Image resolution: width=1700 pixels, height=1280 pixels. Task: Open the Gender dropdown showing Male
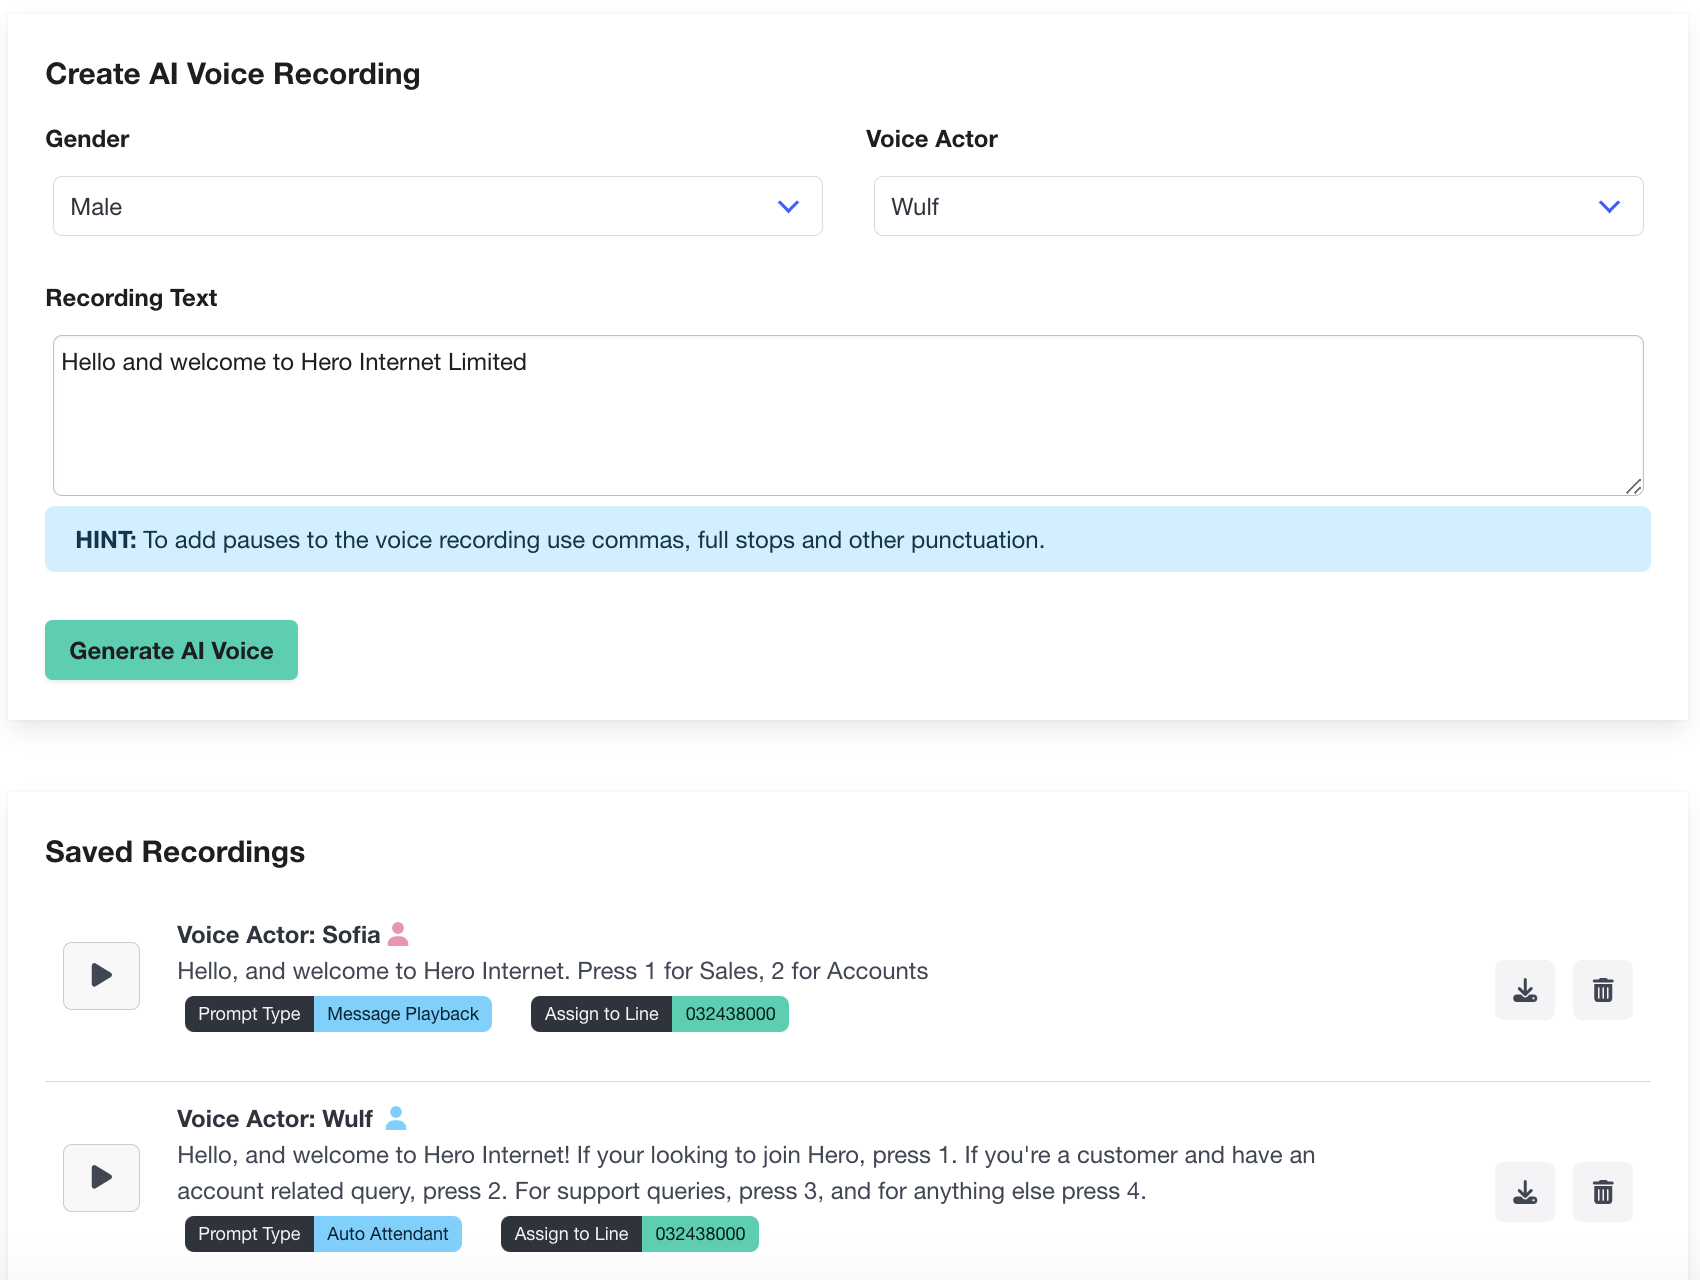pos(437,206)
